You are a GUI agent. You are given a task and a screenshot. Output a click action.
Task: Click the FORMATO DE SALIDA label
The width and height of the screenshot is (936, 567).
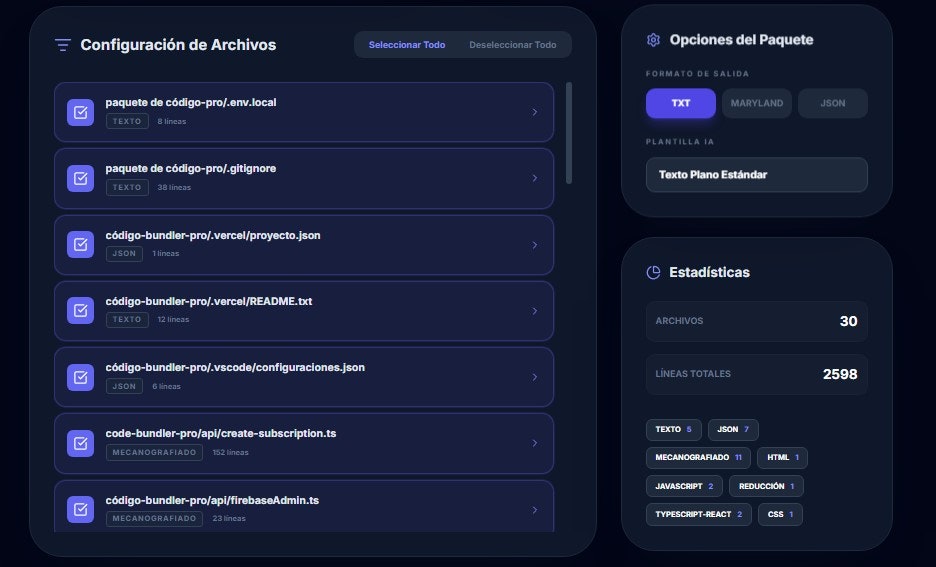coord(697,74)
